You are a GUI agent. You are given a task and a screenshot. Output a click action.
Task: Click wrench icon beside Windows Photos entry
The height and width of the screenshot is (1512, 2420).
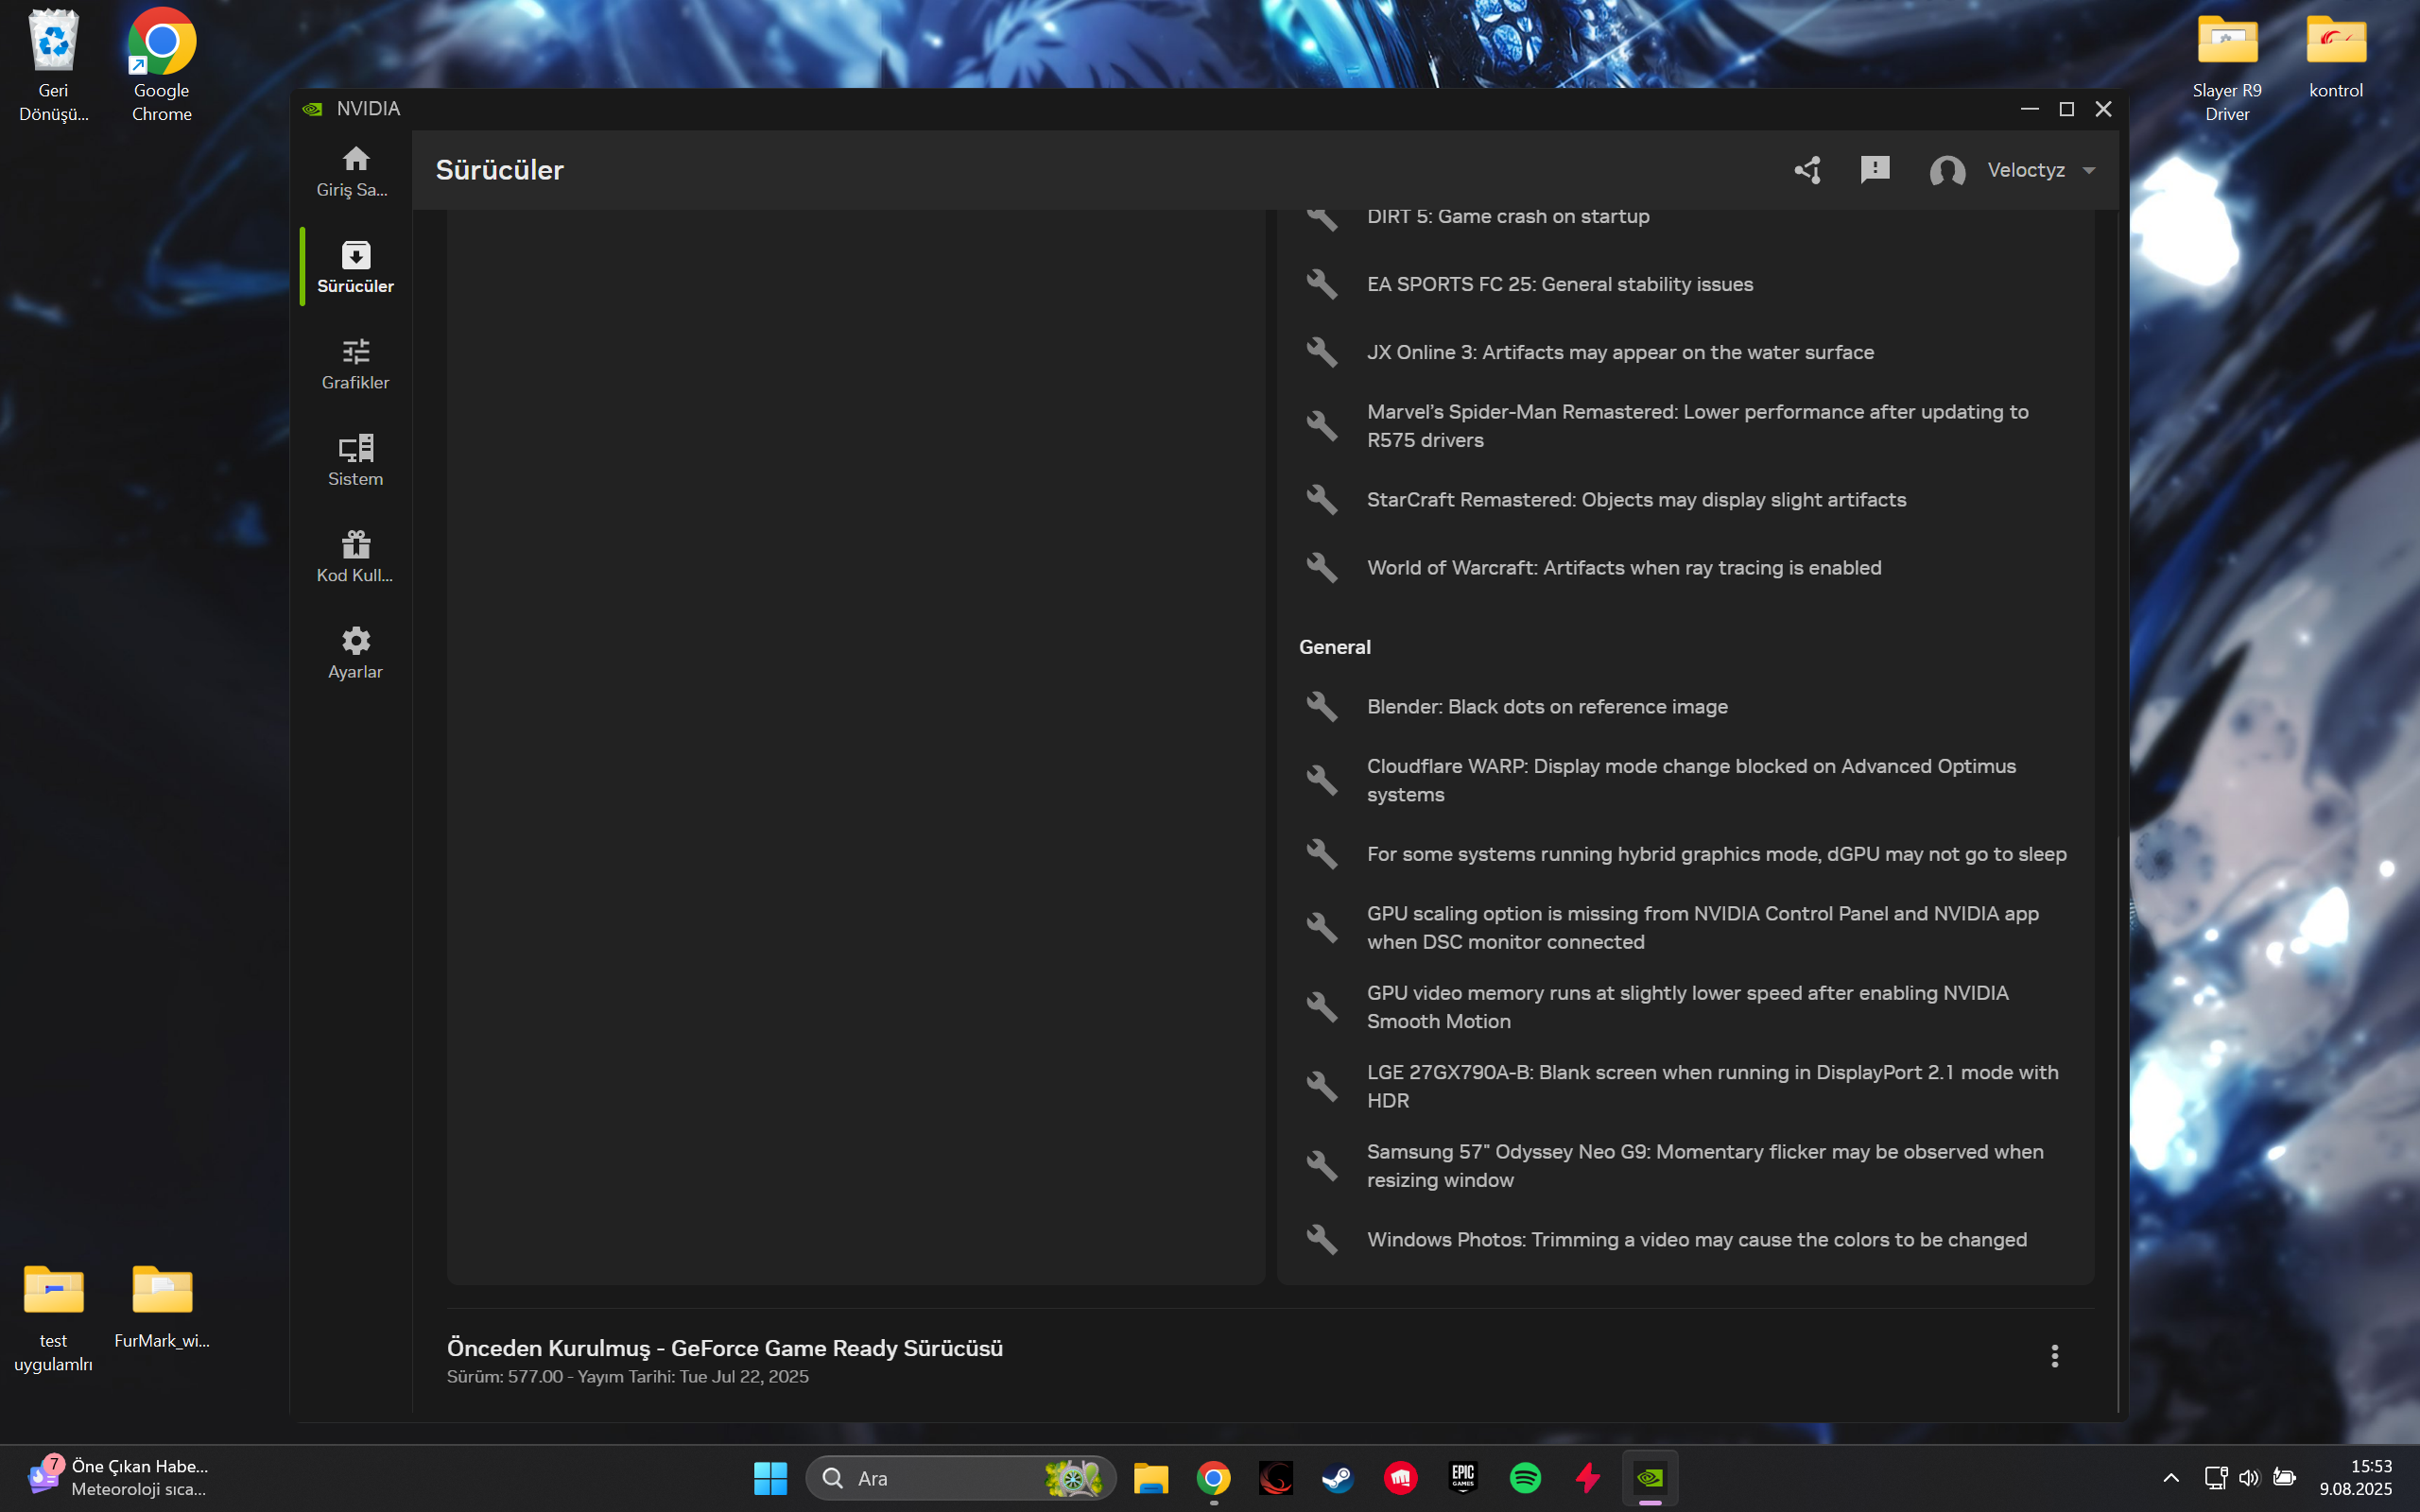point(1322,1240)
